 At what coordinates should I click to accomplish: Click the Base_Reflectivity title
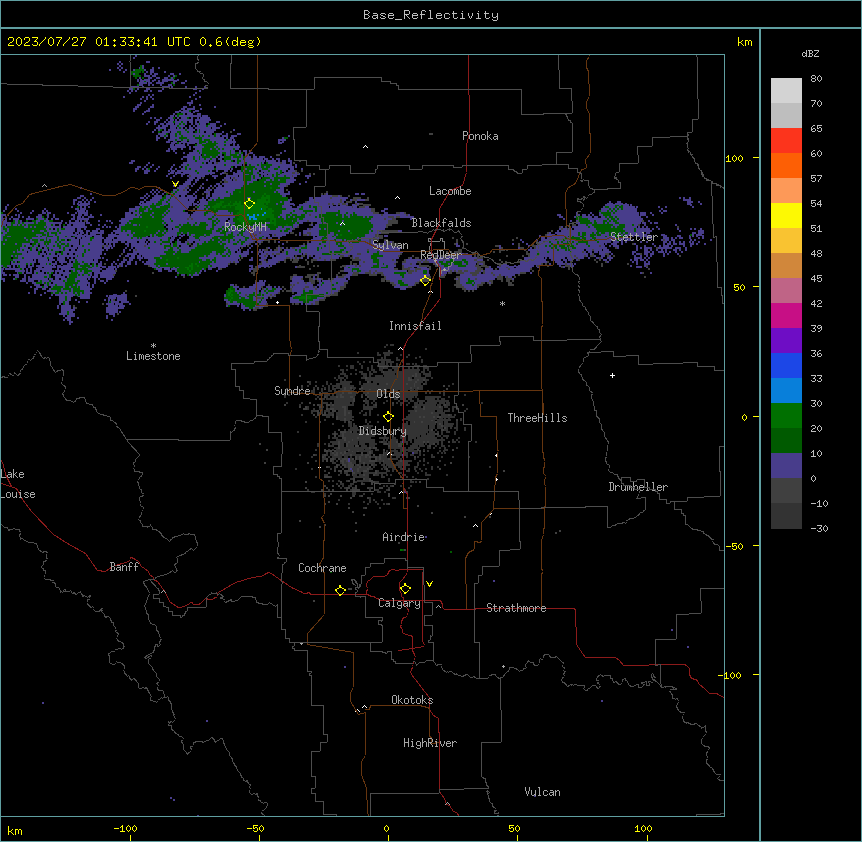click(x=431, y=15)
